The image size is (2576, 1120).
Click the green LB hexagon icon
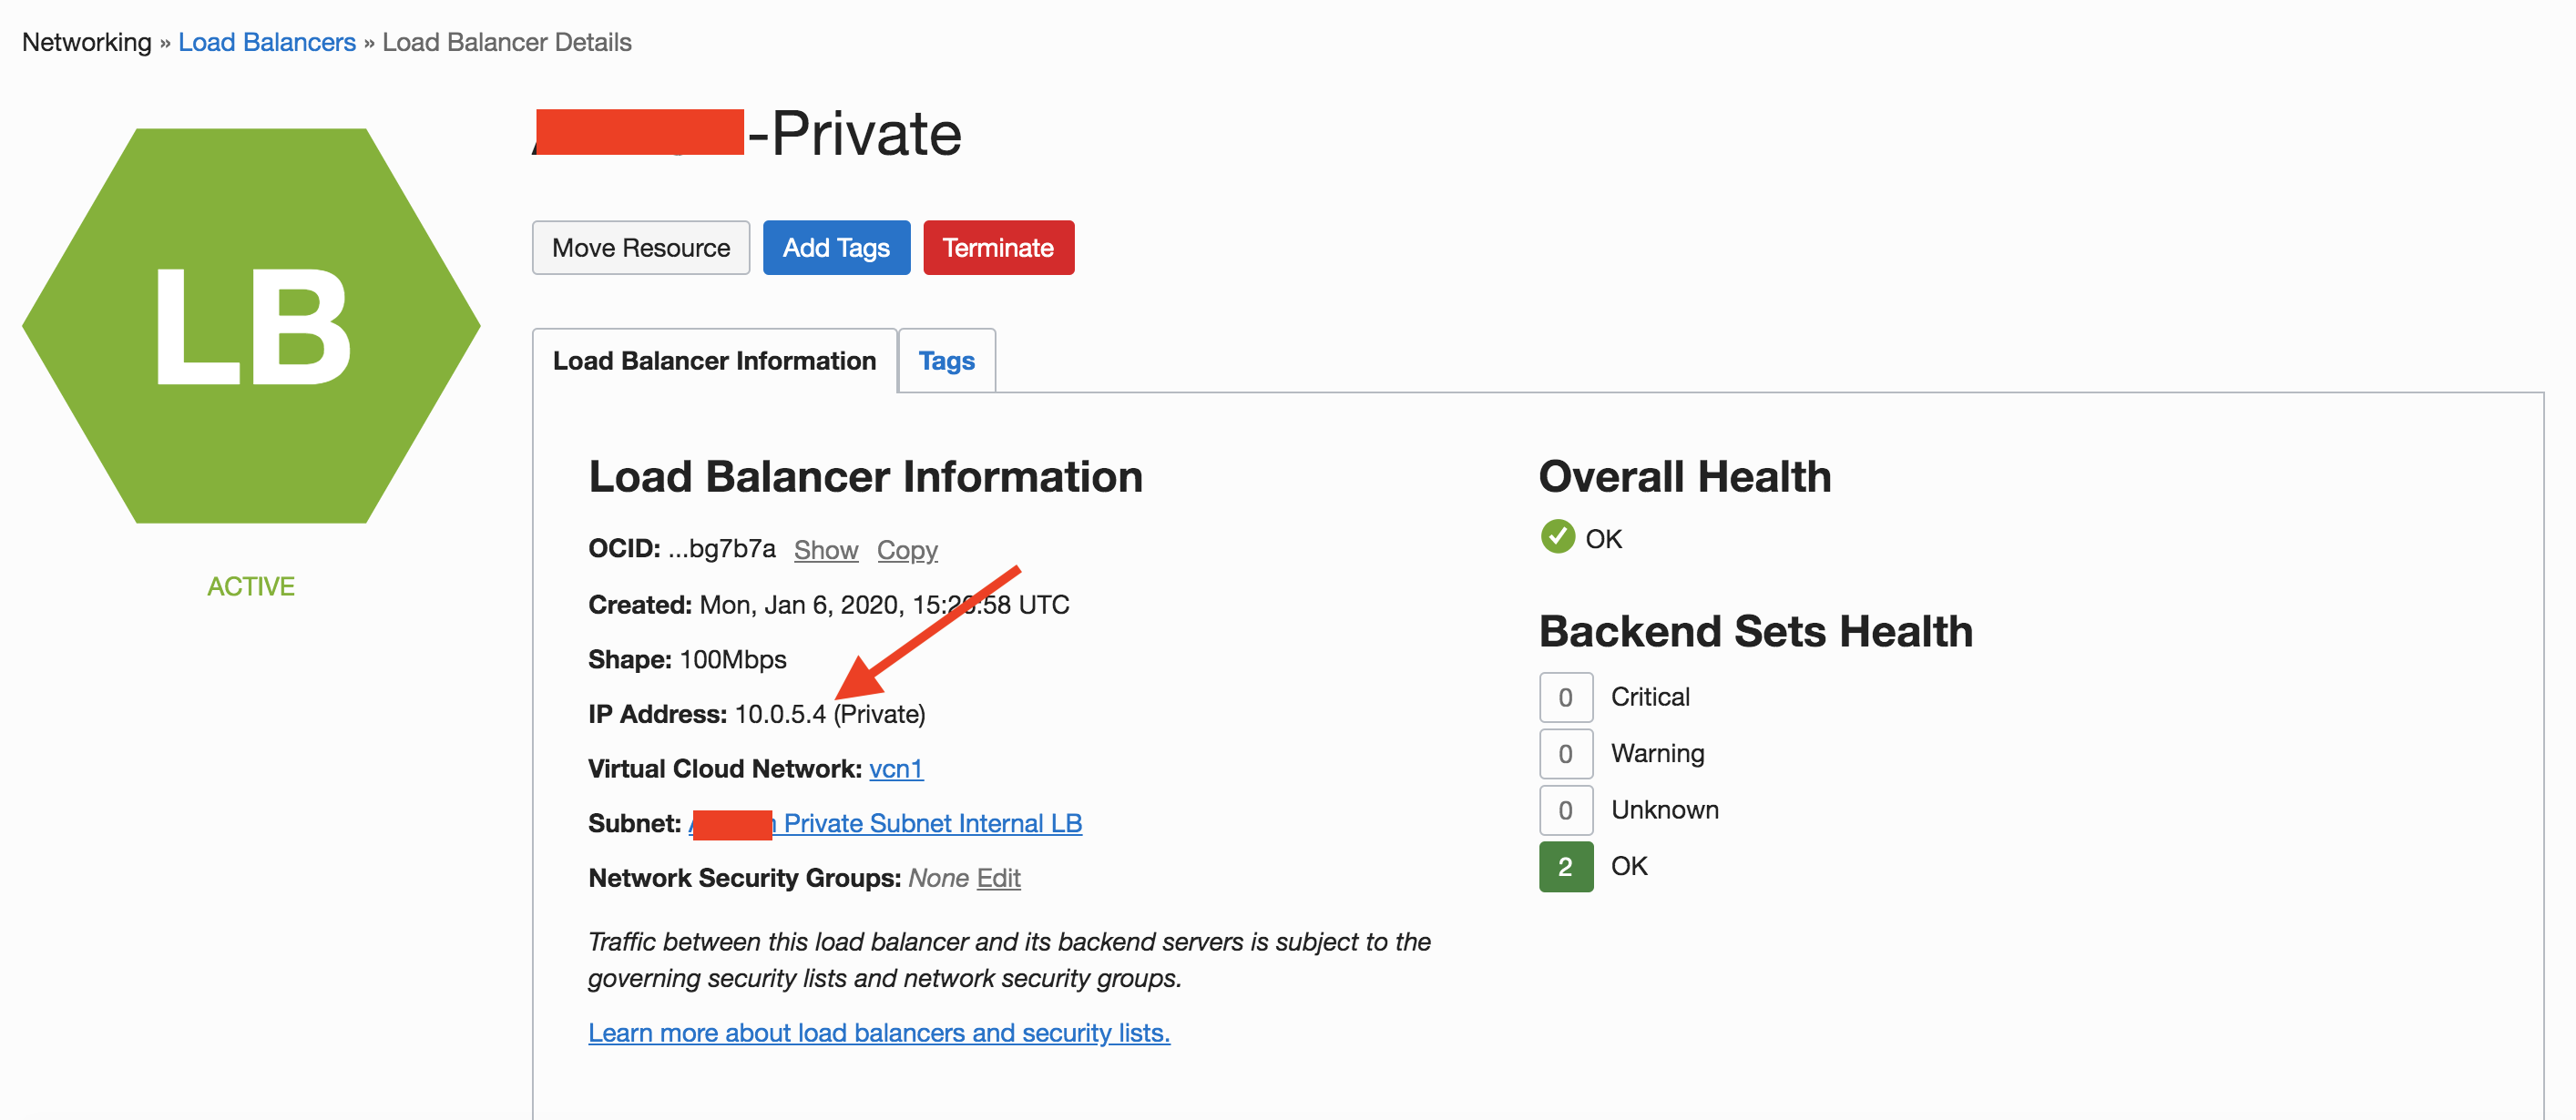click(x=251, y=325)
